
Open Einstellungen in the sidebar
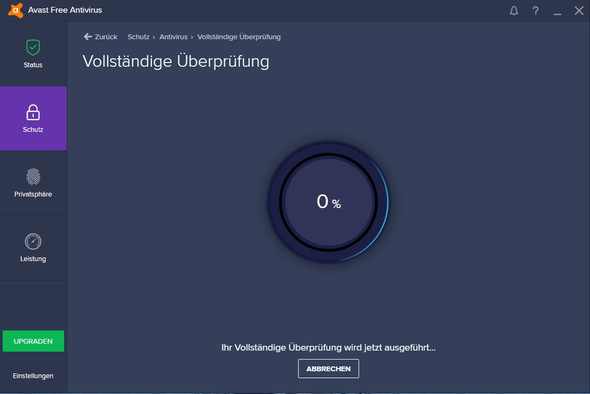[x=33, y=376]
